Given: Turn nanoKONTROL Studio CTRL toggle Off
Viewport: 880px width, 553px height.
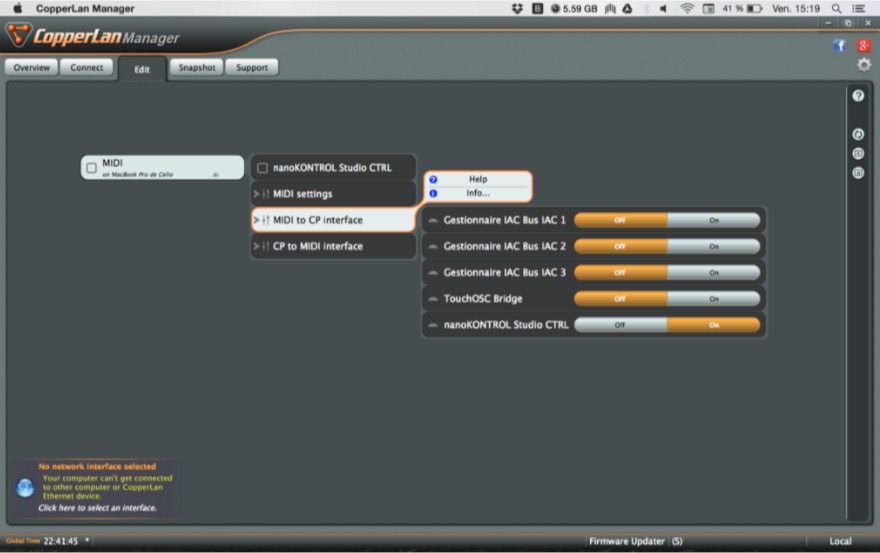Looking at the screenshot, I should tap(620, 325).
